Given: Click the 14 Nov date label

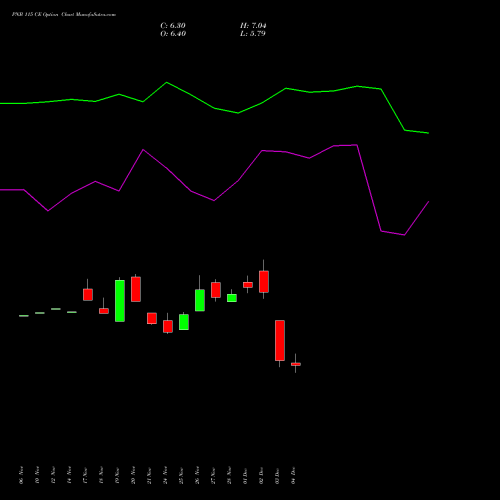Looking at the screenshot, I should pyautogui.click(x=69, y=475).
